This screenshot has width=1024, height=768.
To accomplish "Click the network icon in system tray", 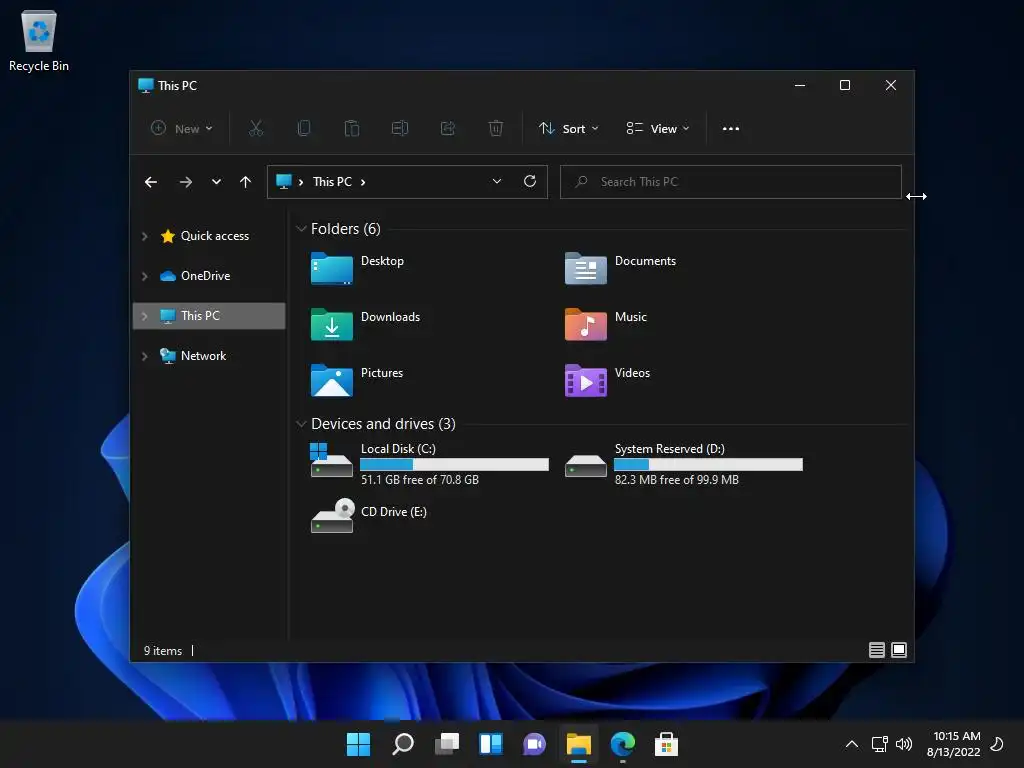I will pyautogui.click(x=880, y=744).
